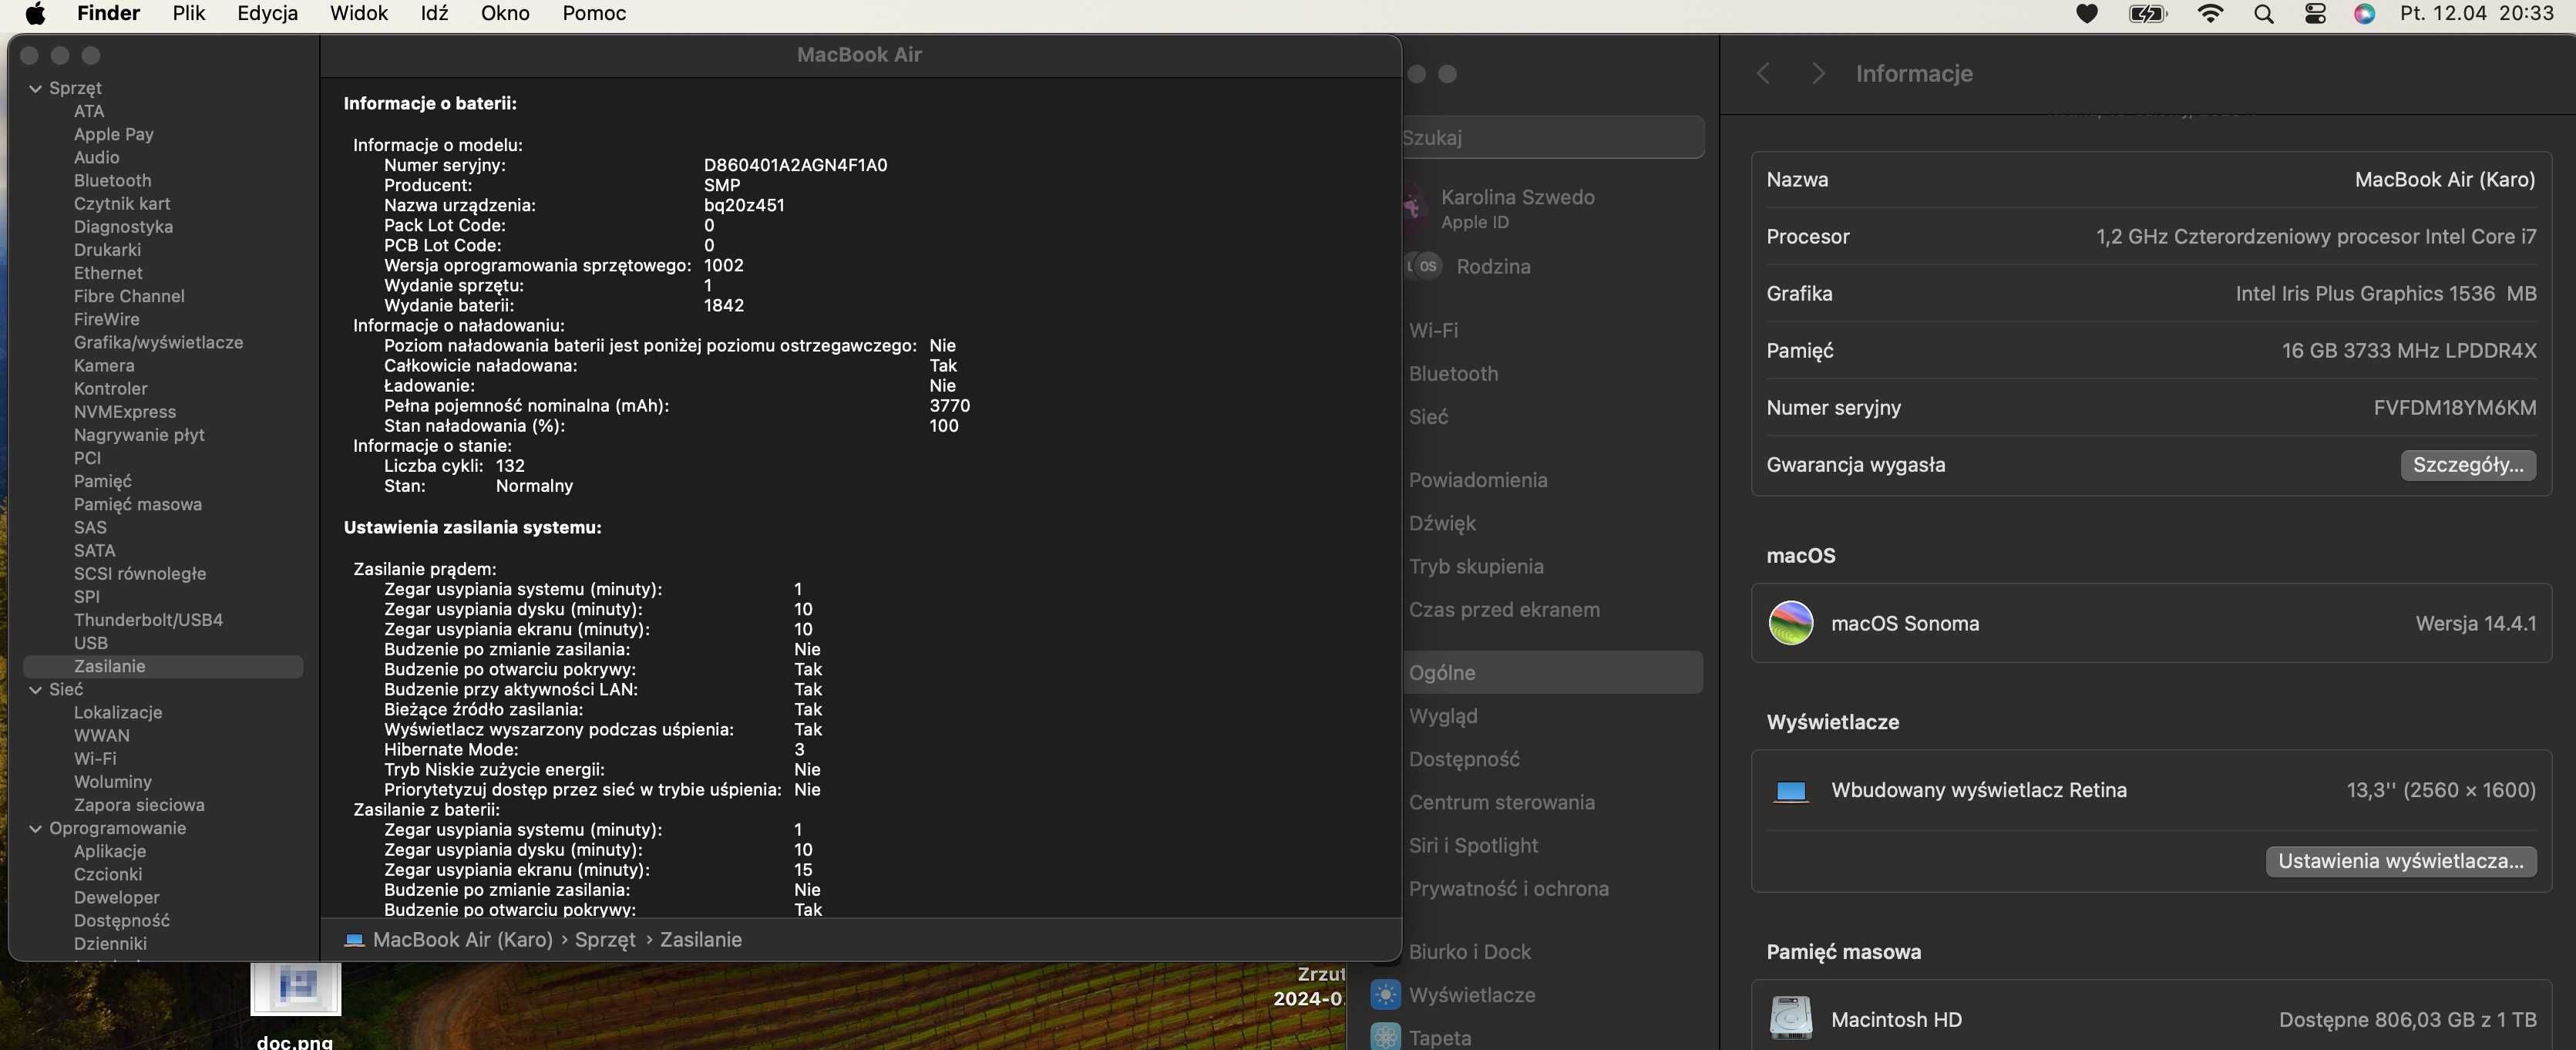Go forward with the right chevron in Informacje
This screenshot has width=2576, height=1050.
[1818, 74]
